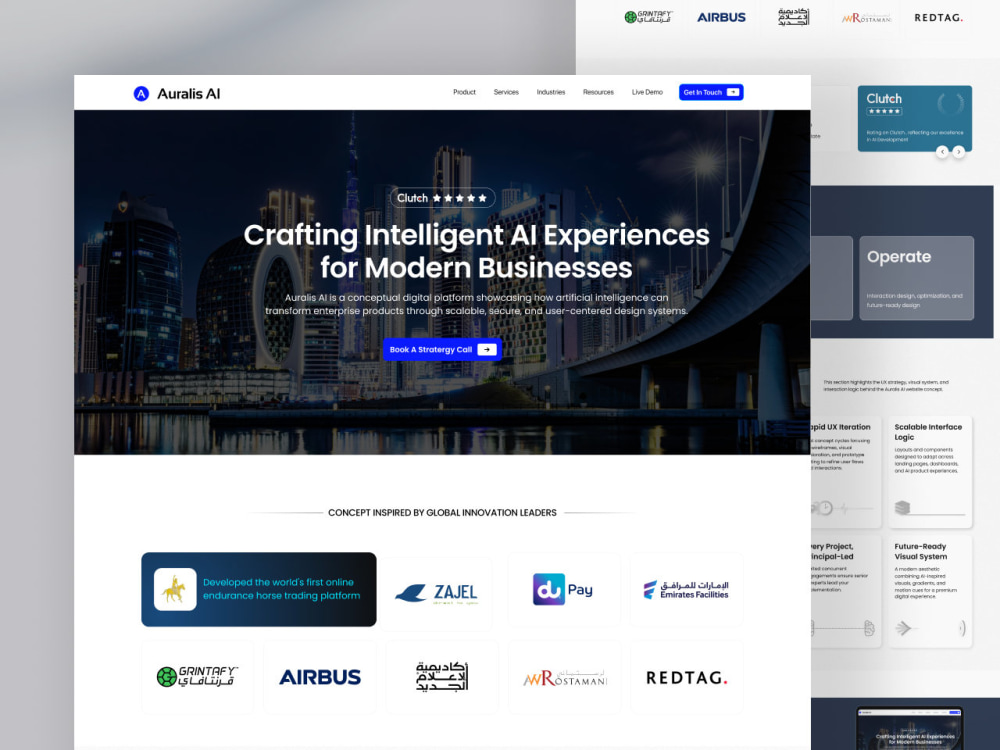
Task: Select Resources in the top navigation
Action: point(598,92)
